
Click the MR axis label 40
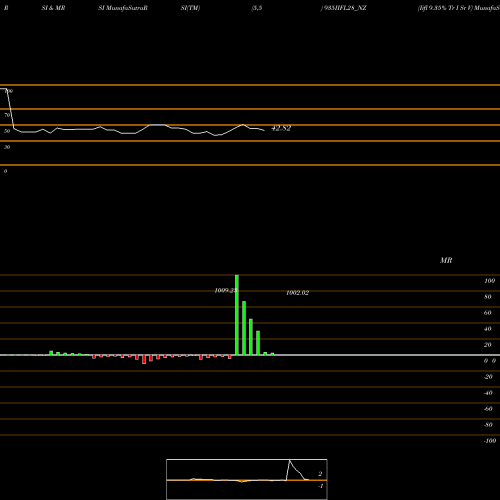click(488, 329)
